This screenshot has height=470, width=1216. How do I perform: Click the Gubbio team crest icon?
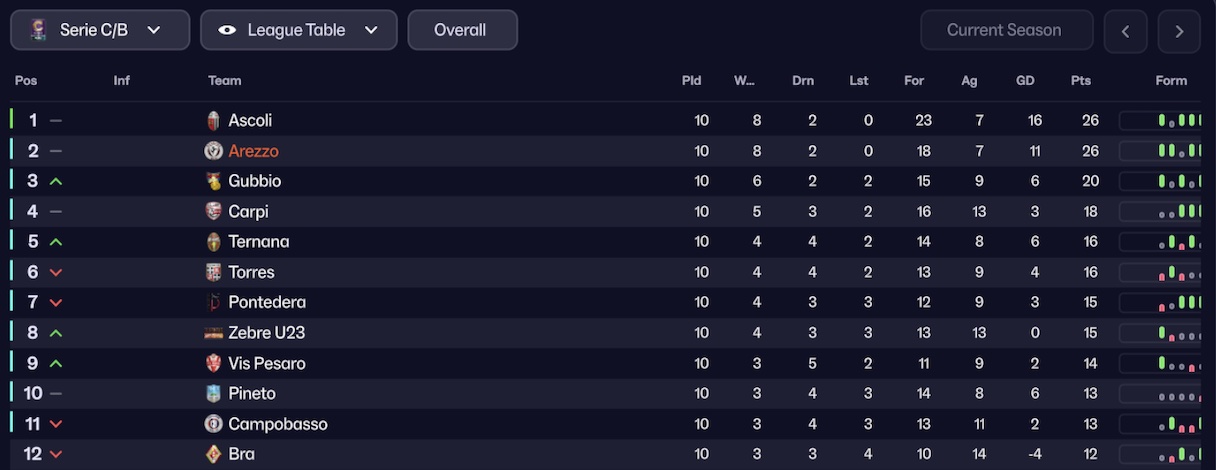click(213, 181)
